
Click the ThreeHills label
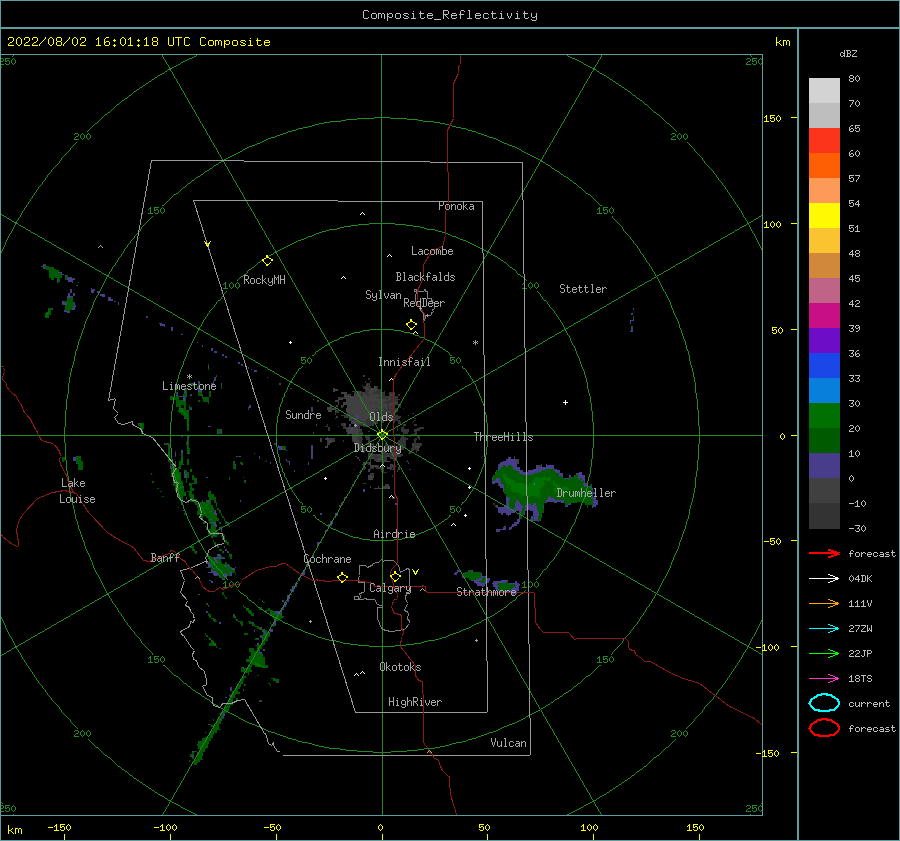click(x=503, y=437)
